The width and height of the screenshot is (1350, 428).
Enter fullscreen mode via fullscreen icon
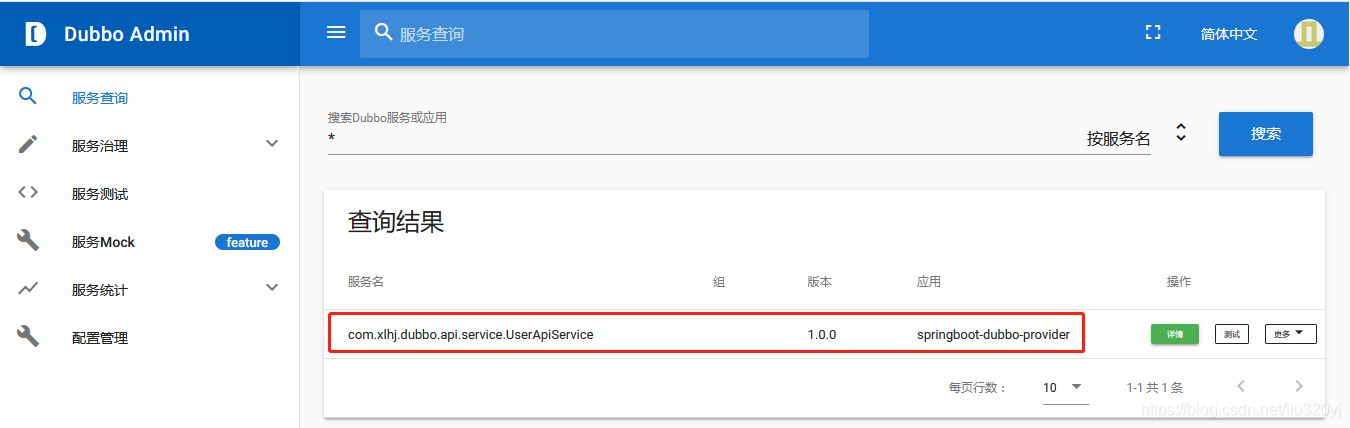click(x=1153, y=32)
